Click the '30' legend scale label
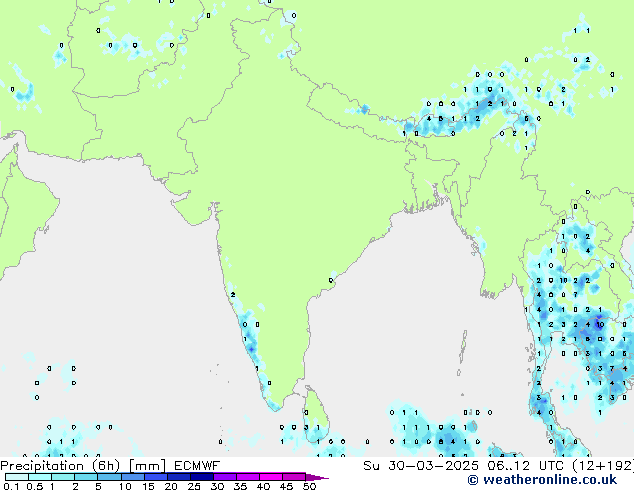 [x=217, y=486]
